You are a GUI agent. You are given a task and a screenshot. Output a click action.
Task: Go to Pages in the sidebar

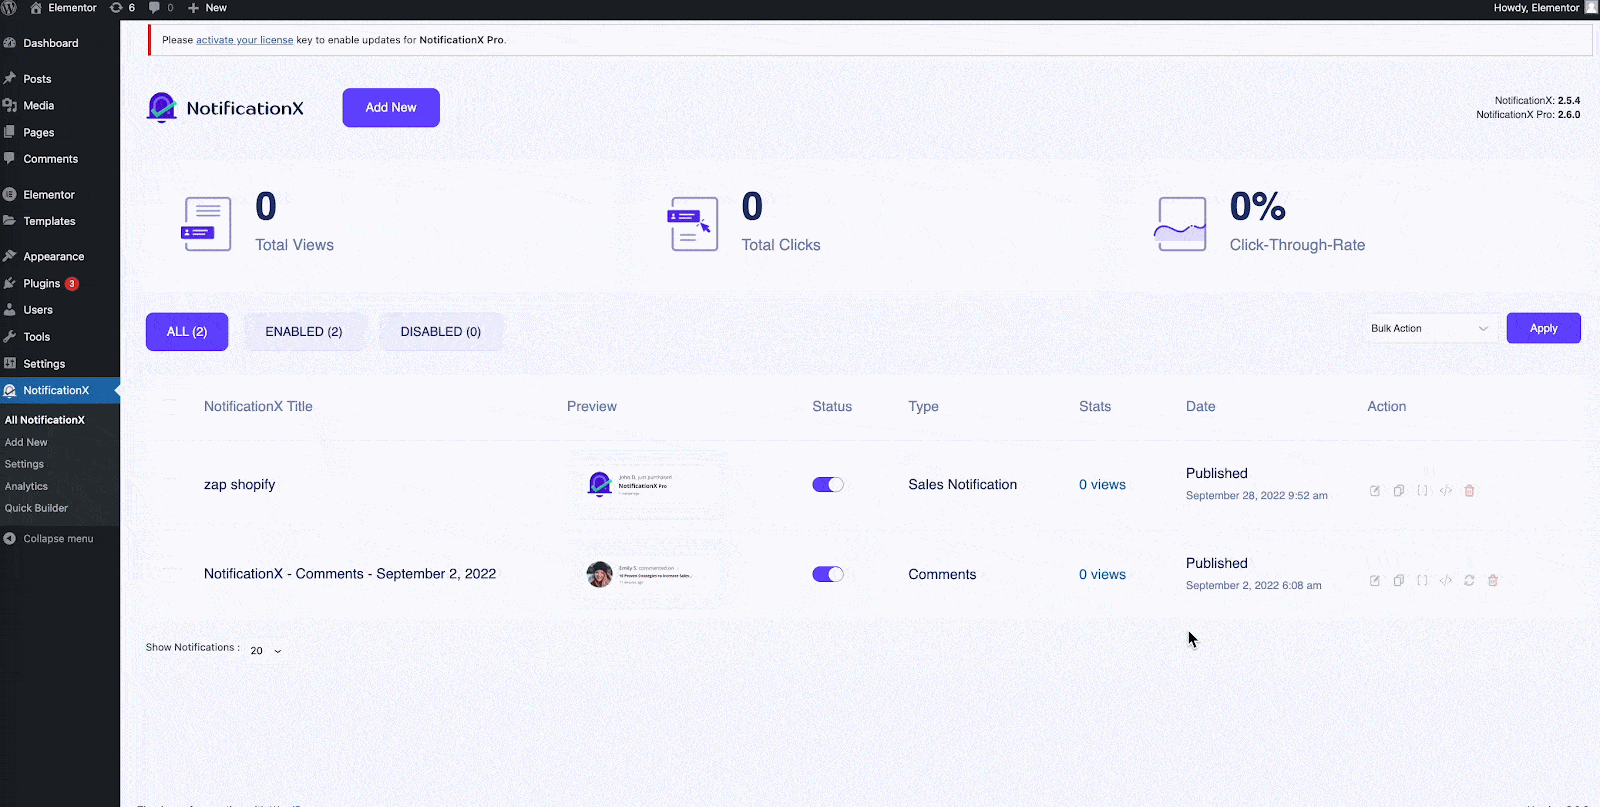[38, 132]
